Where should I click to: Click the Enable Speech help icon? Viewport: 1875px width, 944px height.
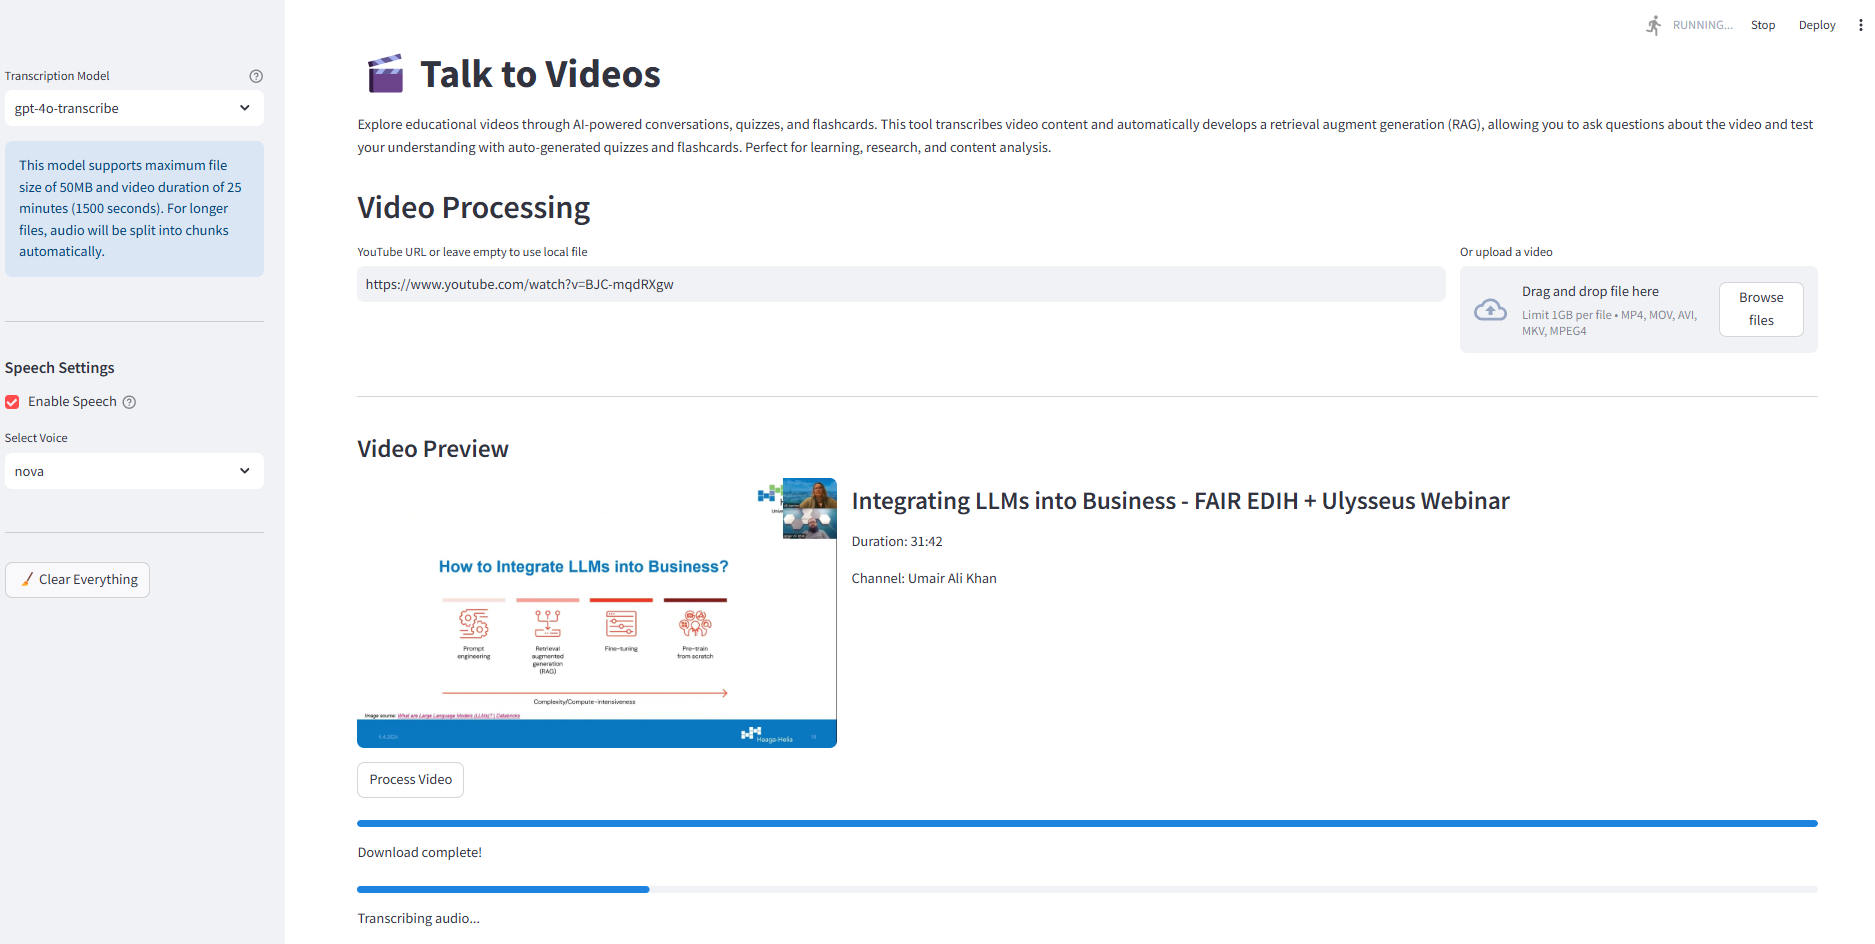129,402
